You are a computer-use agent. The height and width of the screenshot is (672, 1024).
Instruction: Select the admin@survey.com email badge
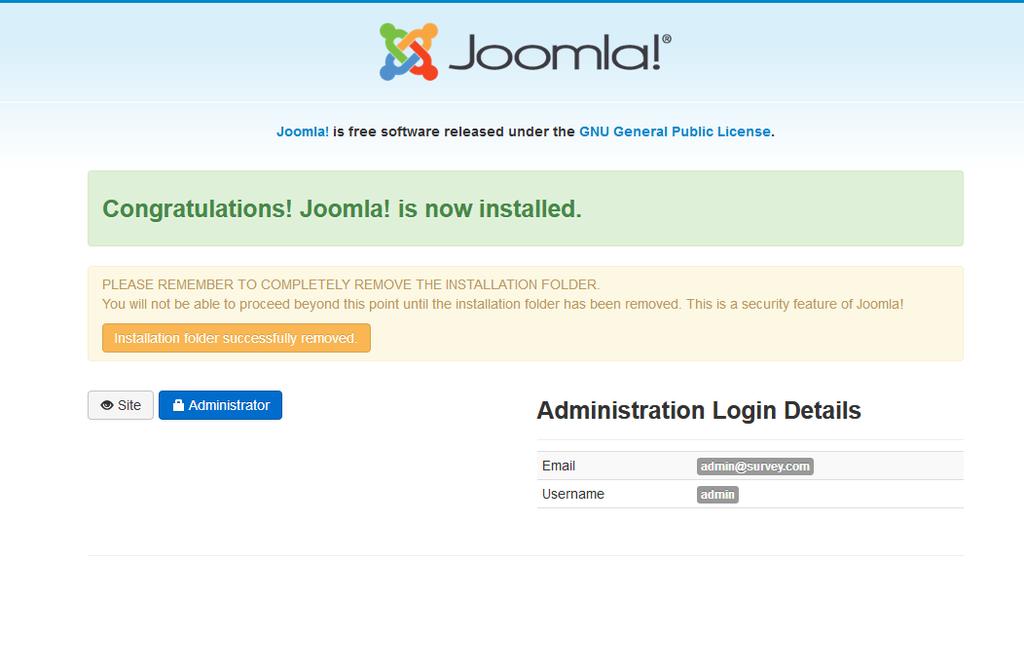755,466
